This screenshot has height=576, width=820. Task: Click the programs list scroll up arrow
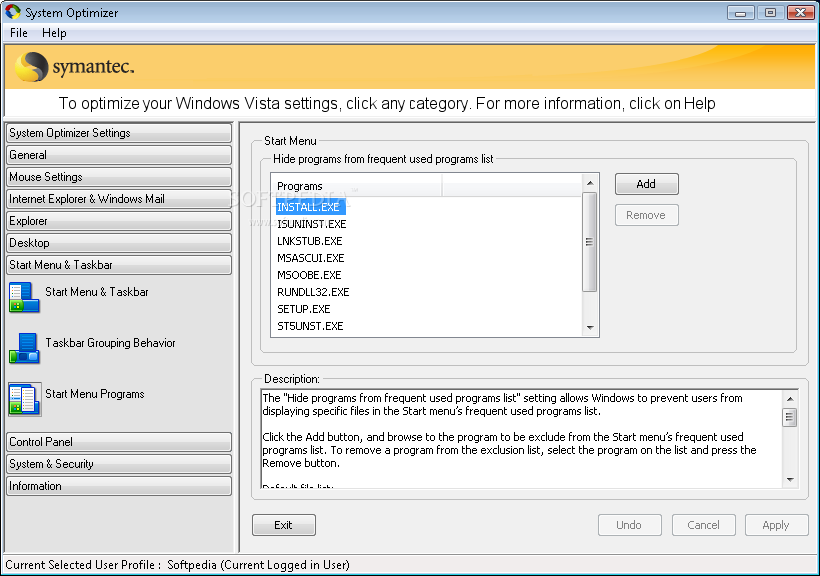tap(590, 183)
